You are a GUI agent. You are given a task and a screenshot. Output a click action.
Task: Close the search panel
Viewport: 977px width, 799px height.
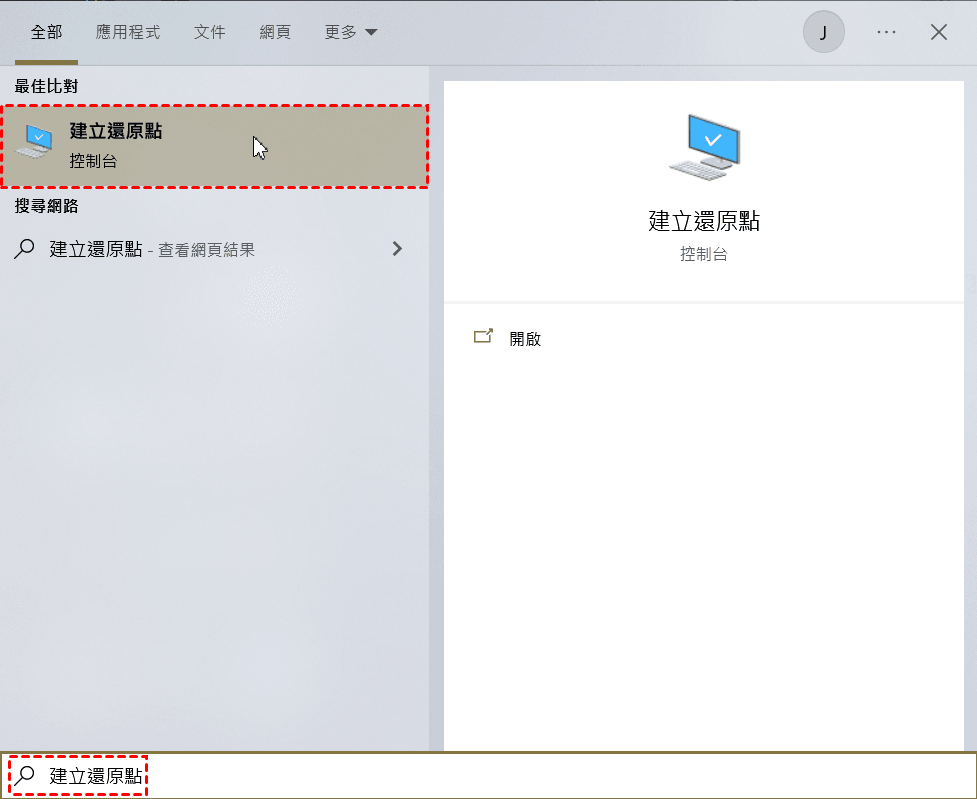[x=938, y=32]
